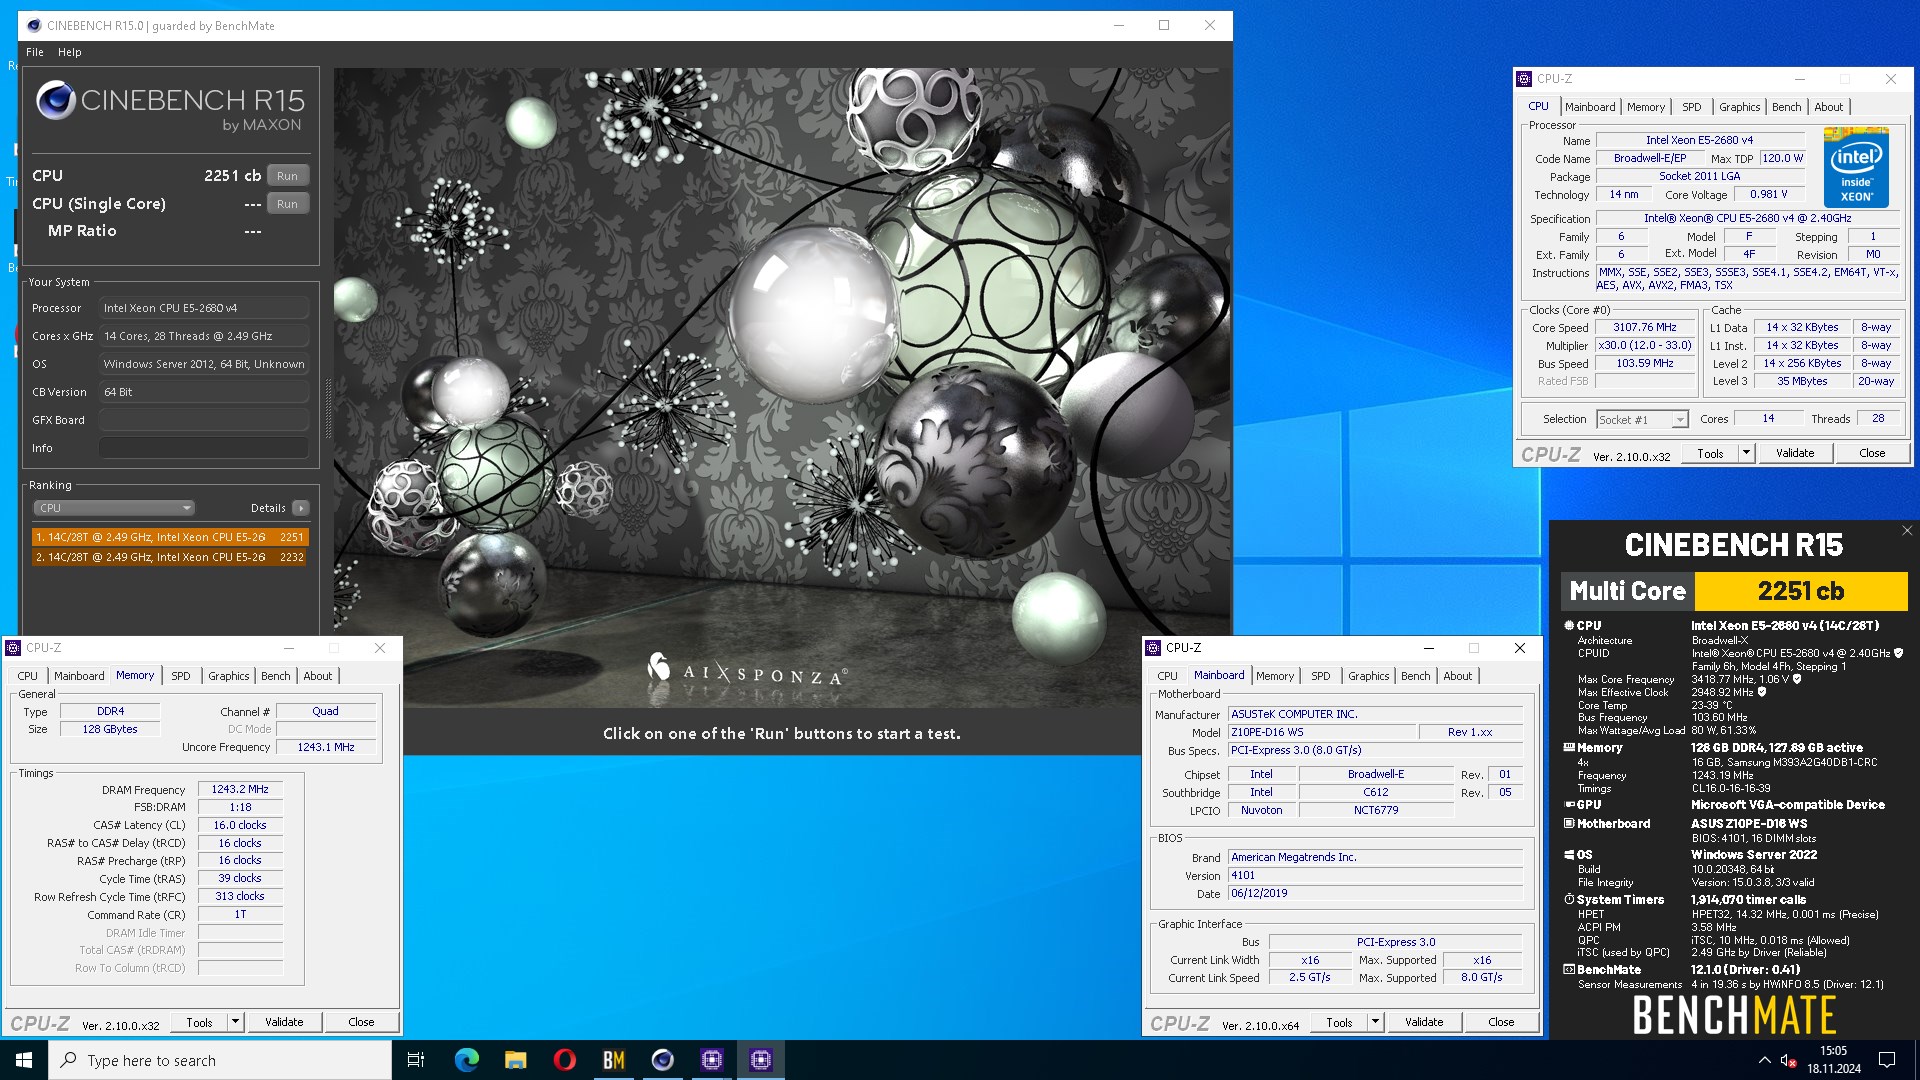Switch to Mainboard tab in top-right CPU-Z

[1590, 107]
